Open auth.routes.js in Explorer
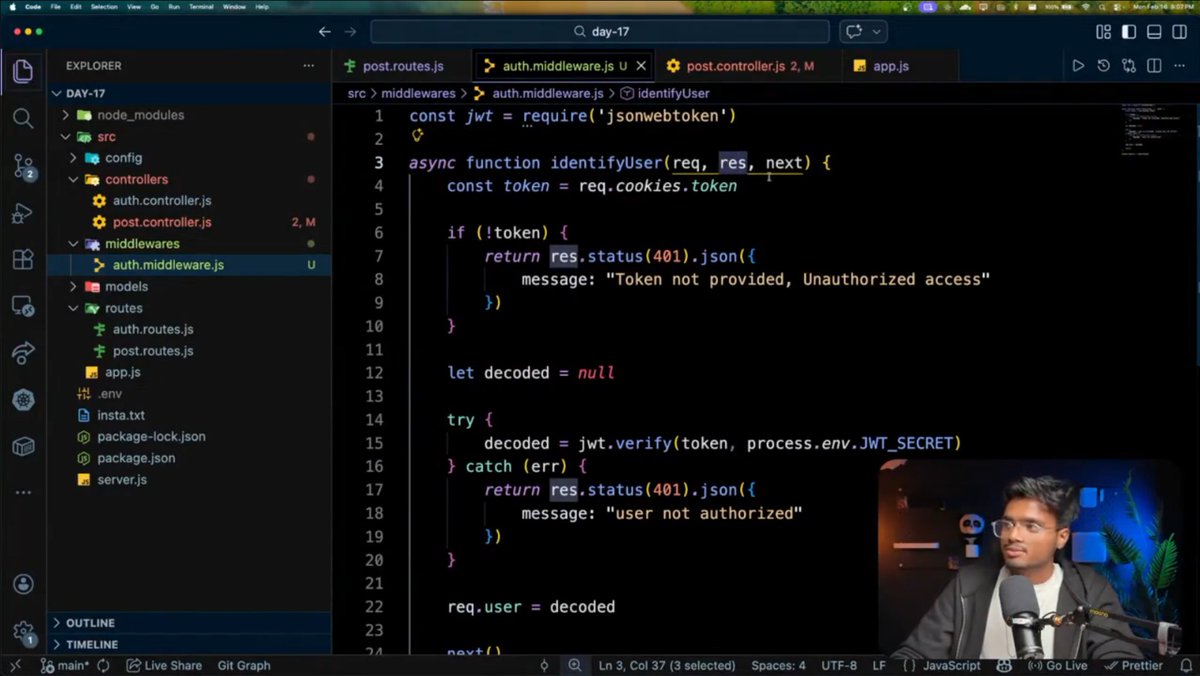The height and width of the screenshot is (676, 1200). point(153,329)
